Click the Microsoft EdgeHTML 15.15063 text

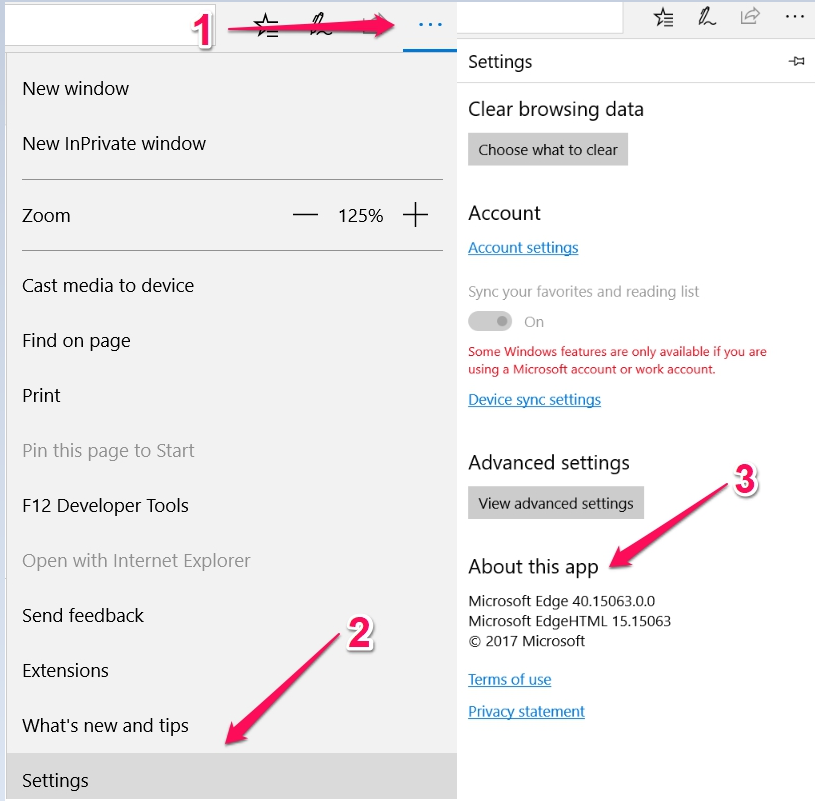(569, 621)
